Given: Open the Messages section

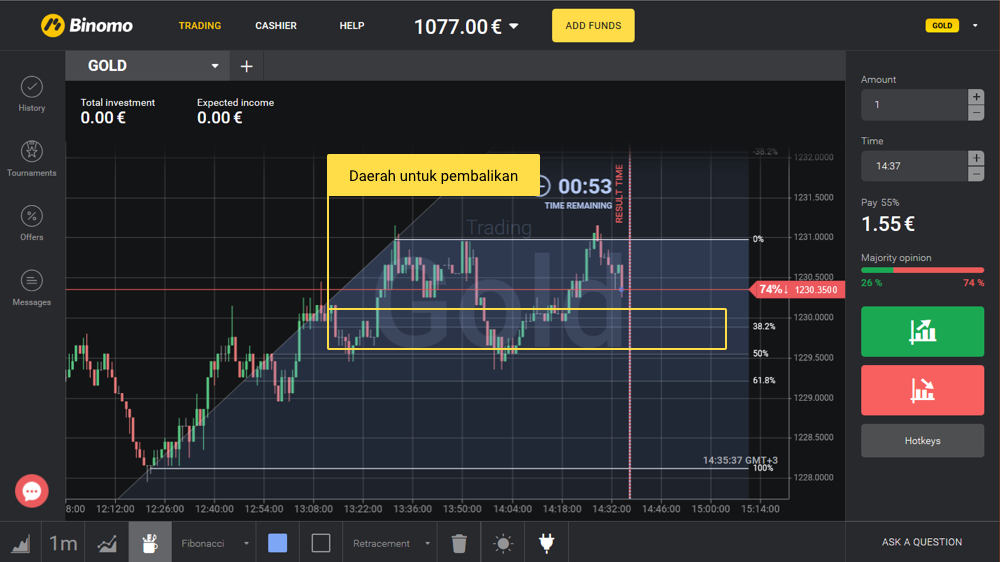Looking at the screenshot, I should 31,288.
